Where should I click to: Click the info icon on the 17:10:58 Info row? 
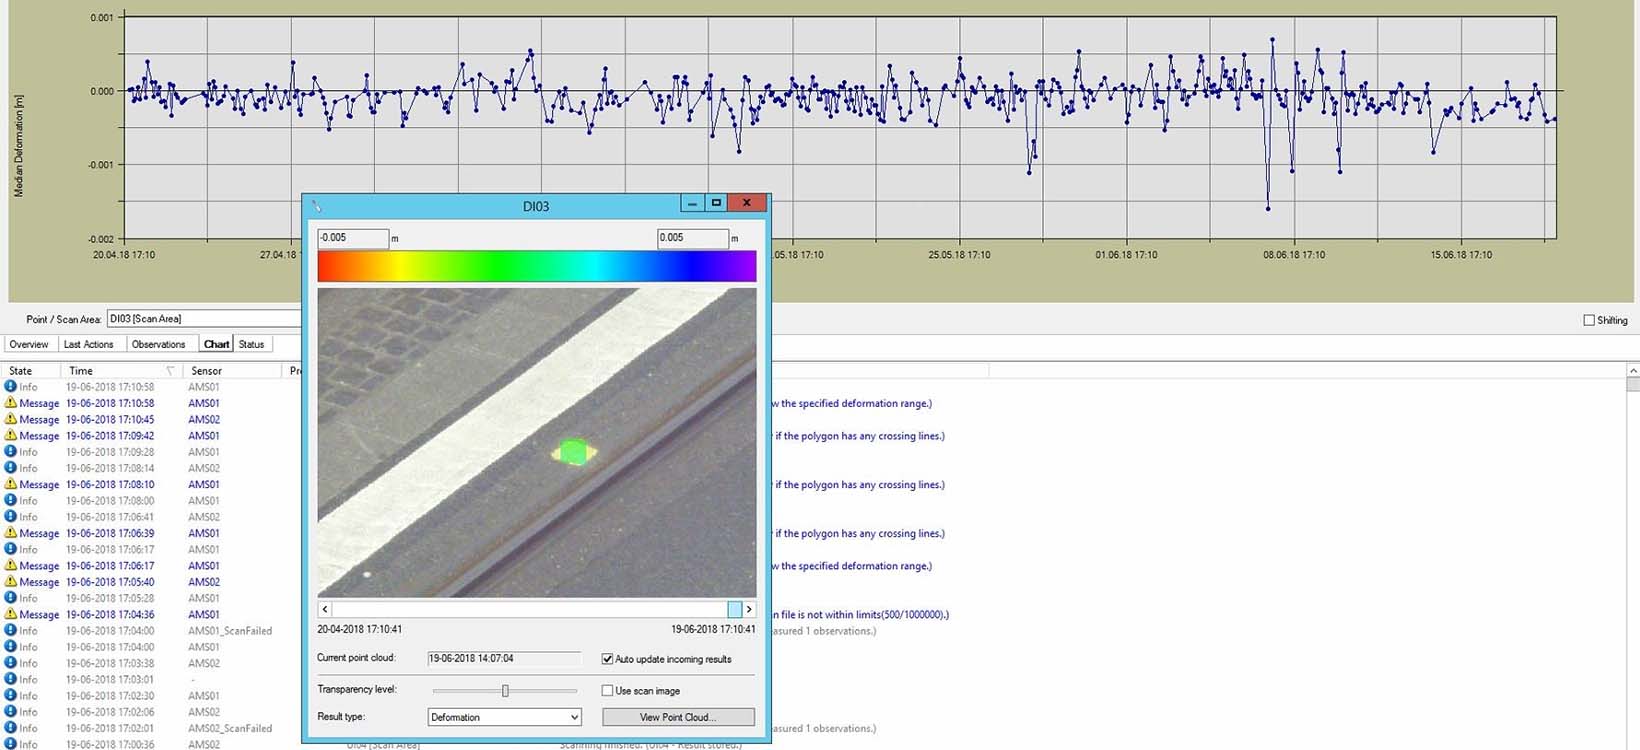click(x=11, y=387)
